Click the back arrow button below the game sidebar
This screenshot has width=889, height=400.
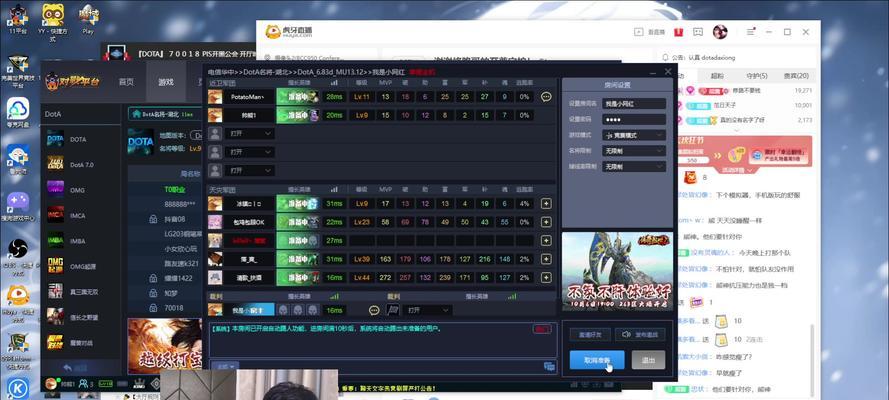[x=75, y=367]
